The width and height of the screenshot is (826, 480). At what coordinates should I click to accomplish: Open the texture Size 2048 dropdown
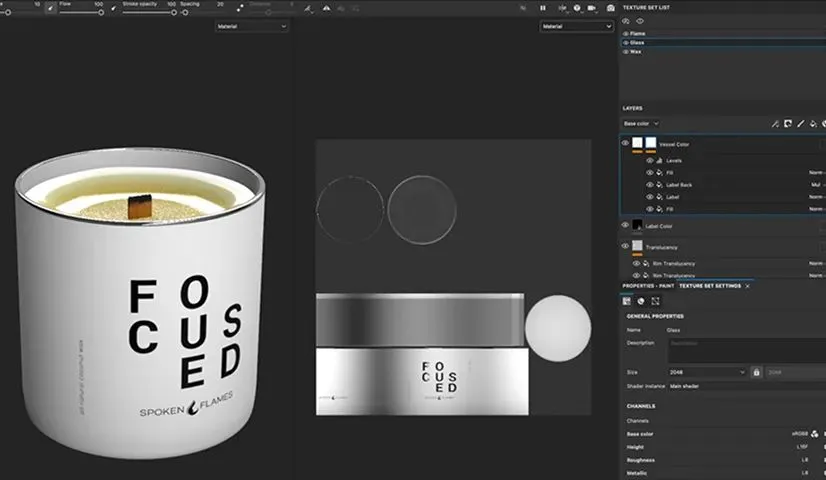[x=707, y=372]
